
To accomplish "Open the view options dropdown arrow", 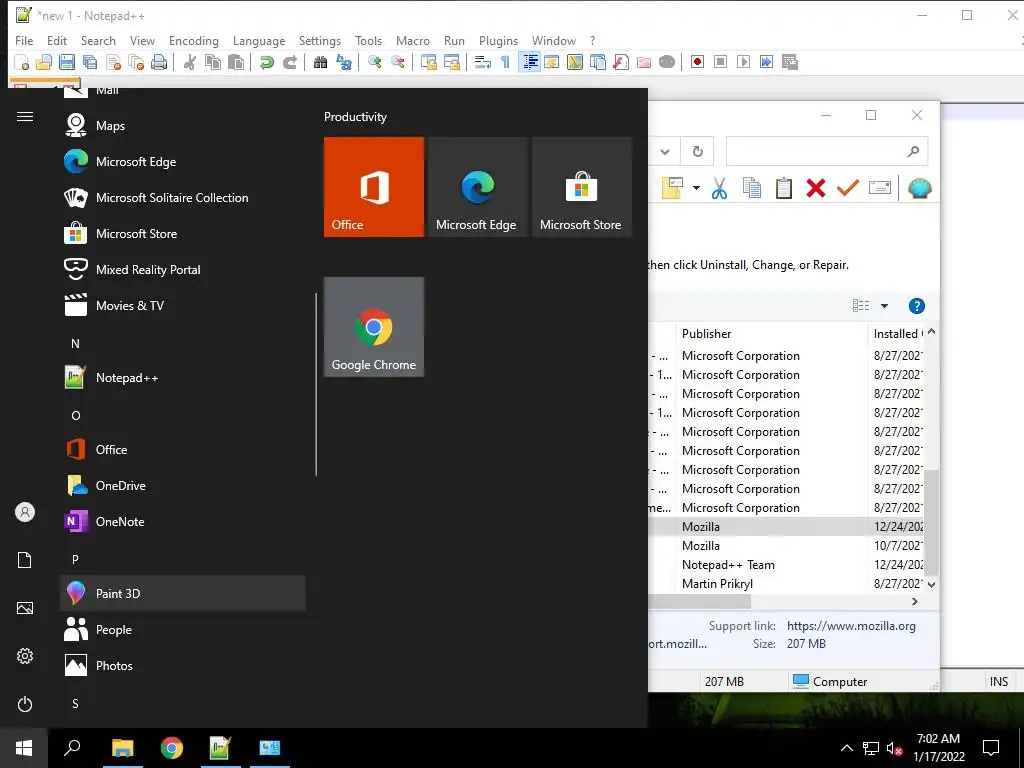I will 884,306.
